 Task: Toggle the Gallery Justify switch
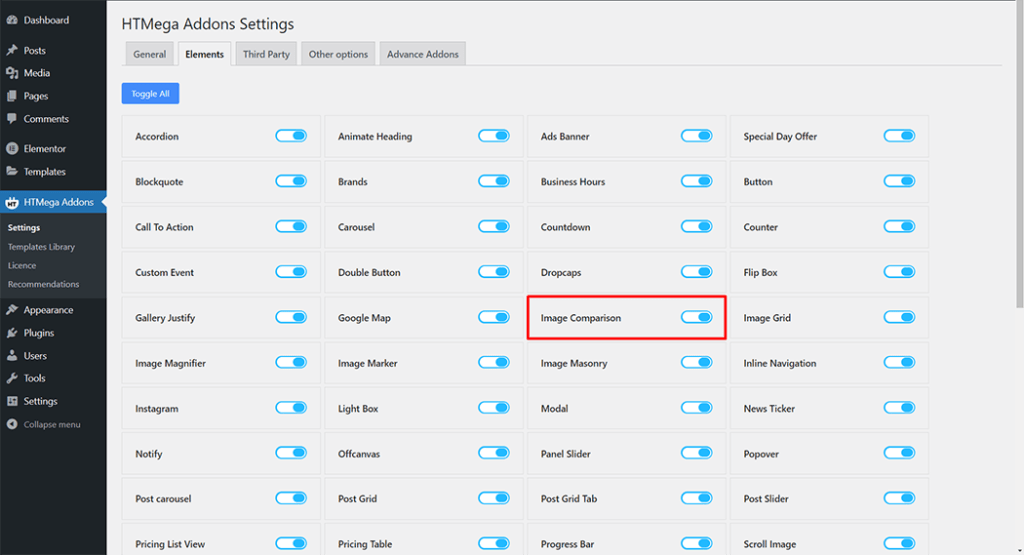291,317
